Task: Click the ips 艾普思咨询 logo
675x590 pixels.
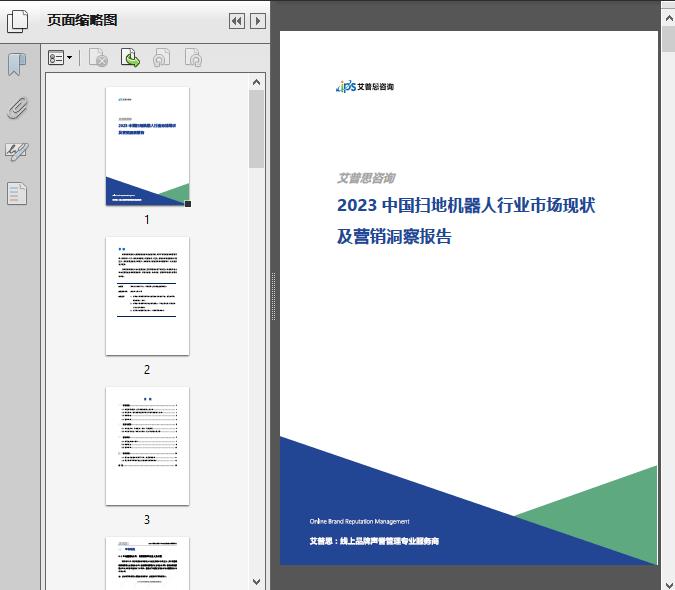Action: click(365, 86)
